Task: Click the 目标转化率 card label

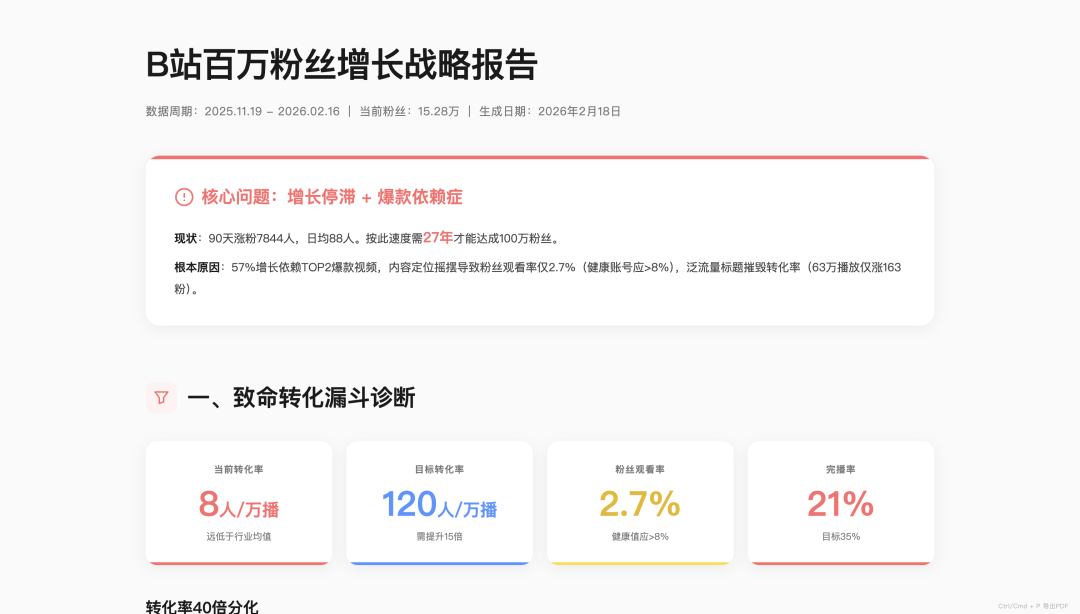Action: pos(439,469)
